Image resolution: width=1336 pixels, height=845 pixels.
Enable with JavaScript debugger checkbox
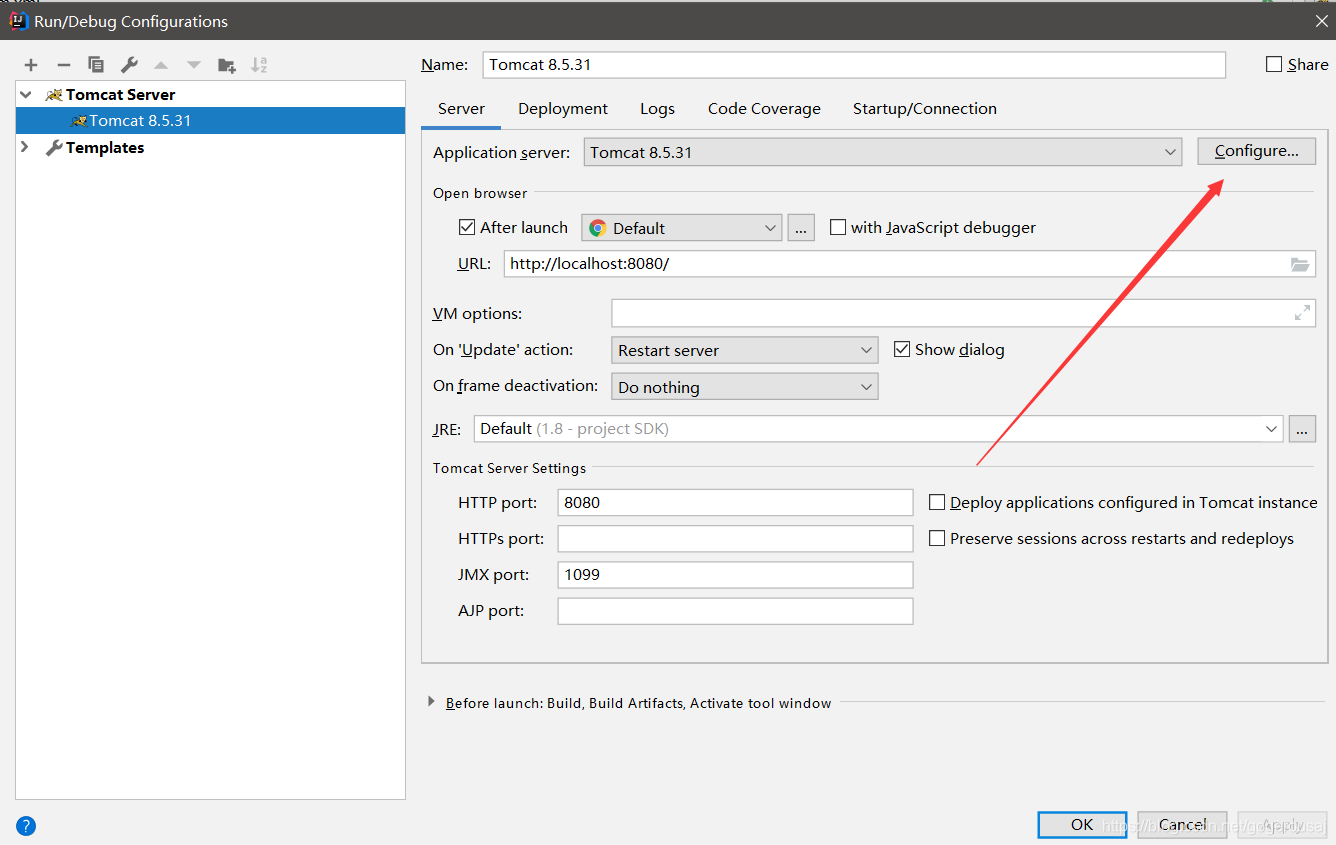pyautogui.click(x=838, y=227)
